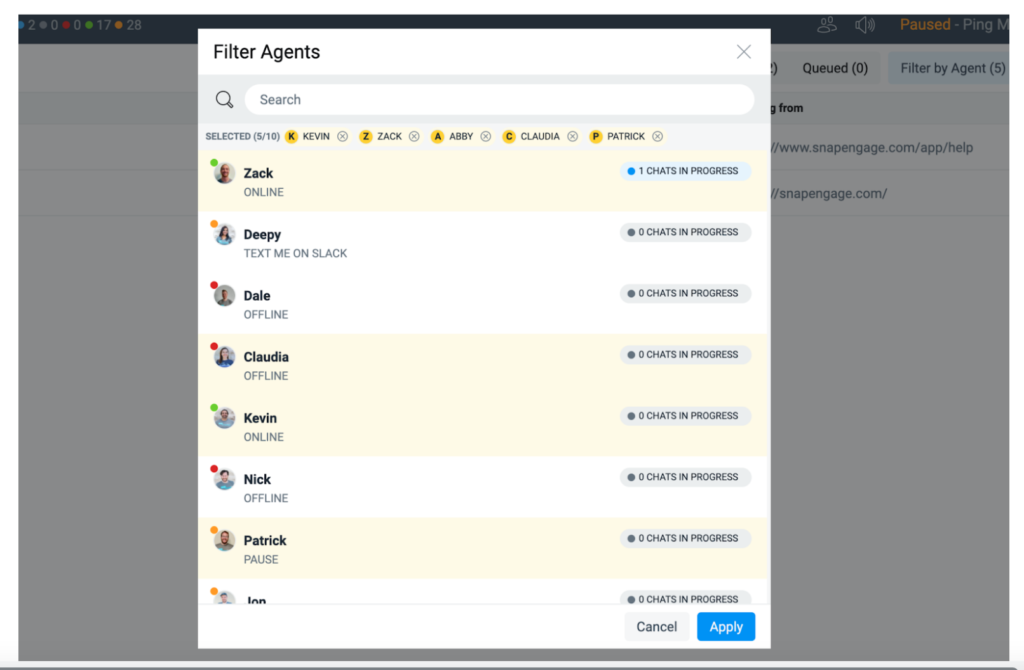Remove Claudia using her chip's X icon
The image size is (1024, 670).
pyautogui.click(x=572, y=136)
